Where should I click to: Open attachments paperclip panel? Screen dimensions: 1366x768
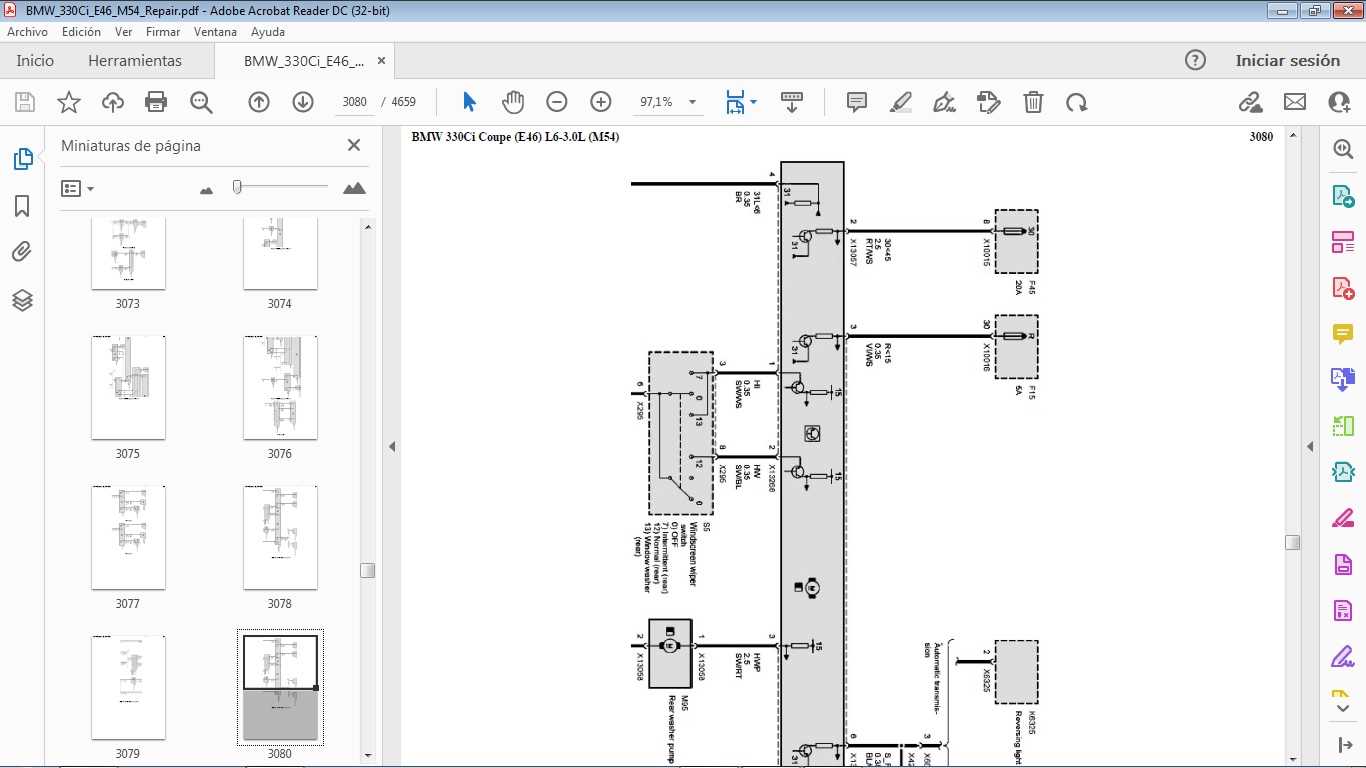click(22, 252)
